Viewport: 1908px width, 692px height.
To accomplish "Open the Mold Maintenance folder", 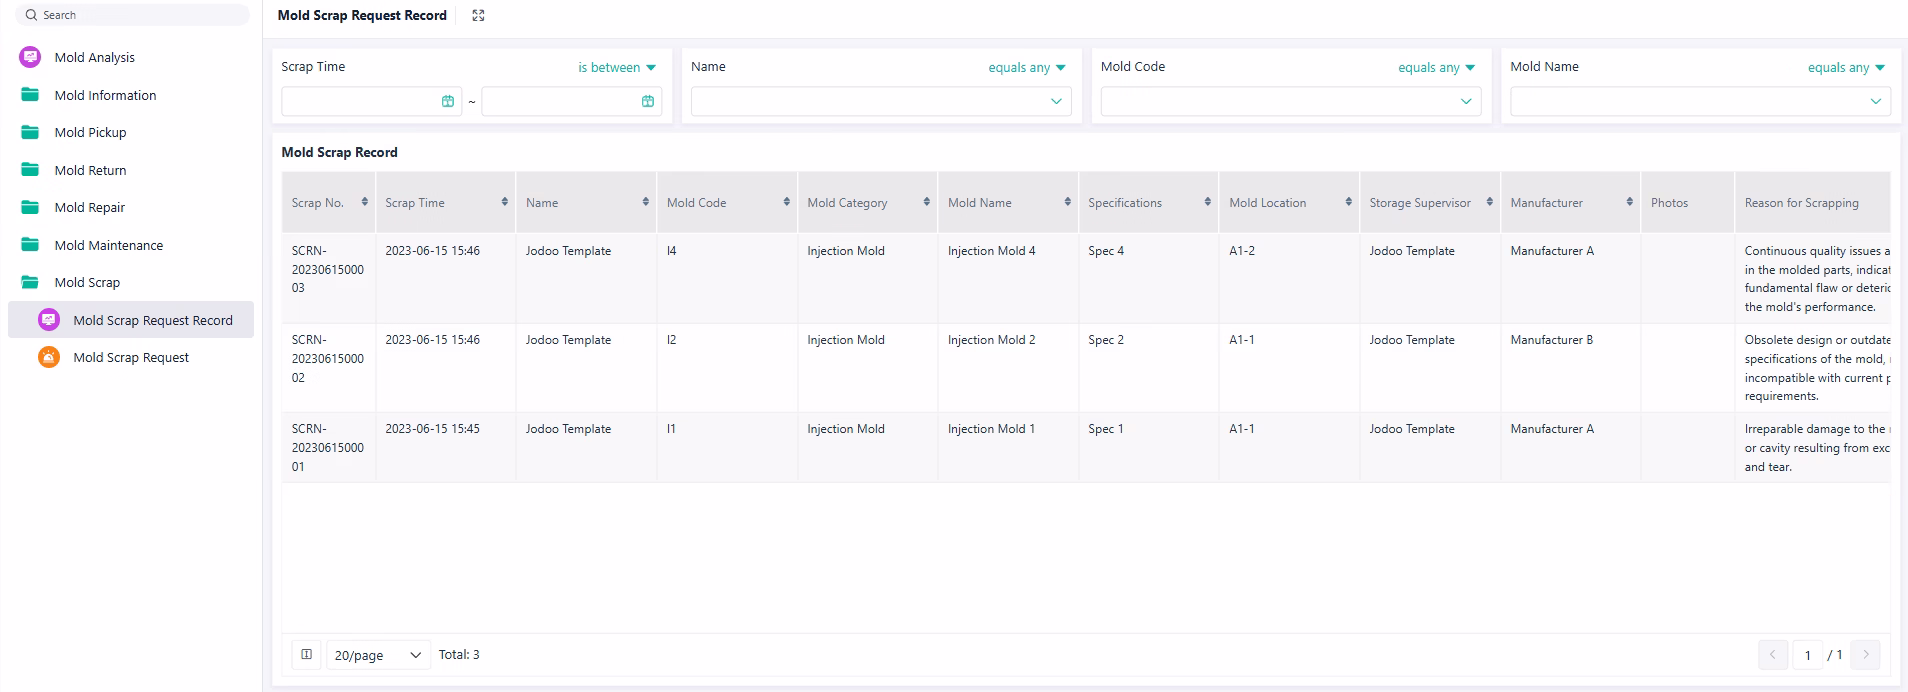I will coord(108,245).
